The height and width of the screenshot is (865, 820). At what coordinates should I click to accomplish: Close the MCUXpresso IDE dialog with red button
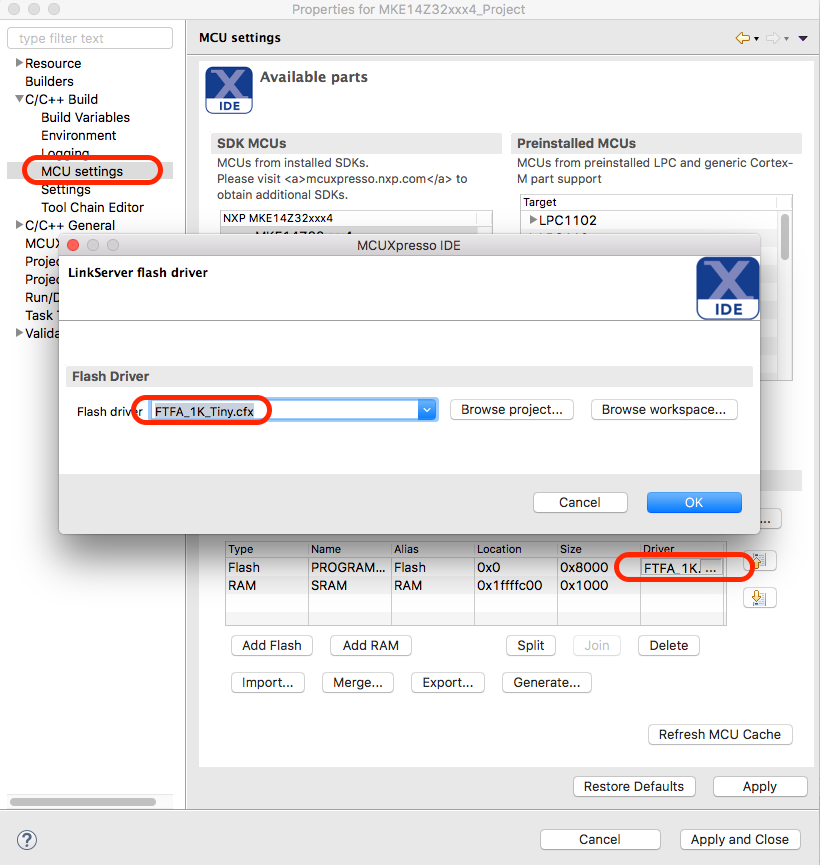pos(73,245)
